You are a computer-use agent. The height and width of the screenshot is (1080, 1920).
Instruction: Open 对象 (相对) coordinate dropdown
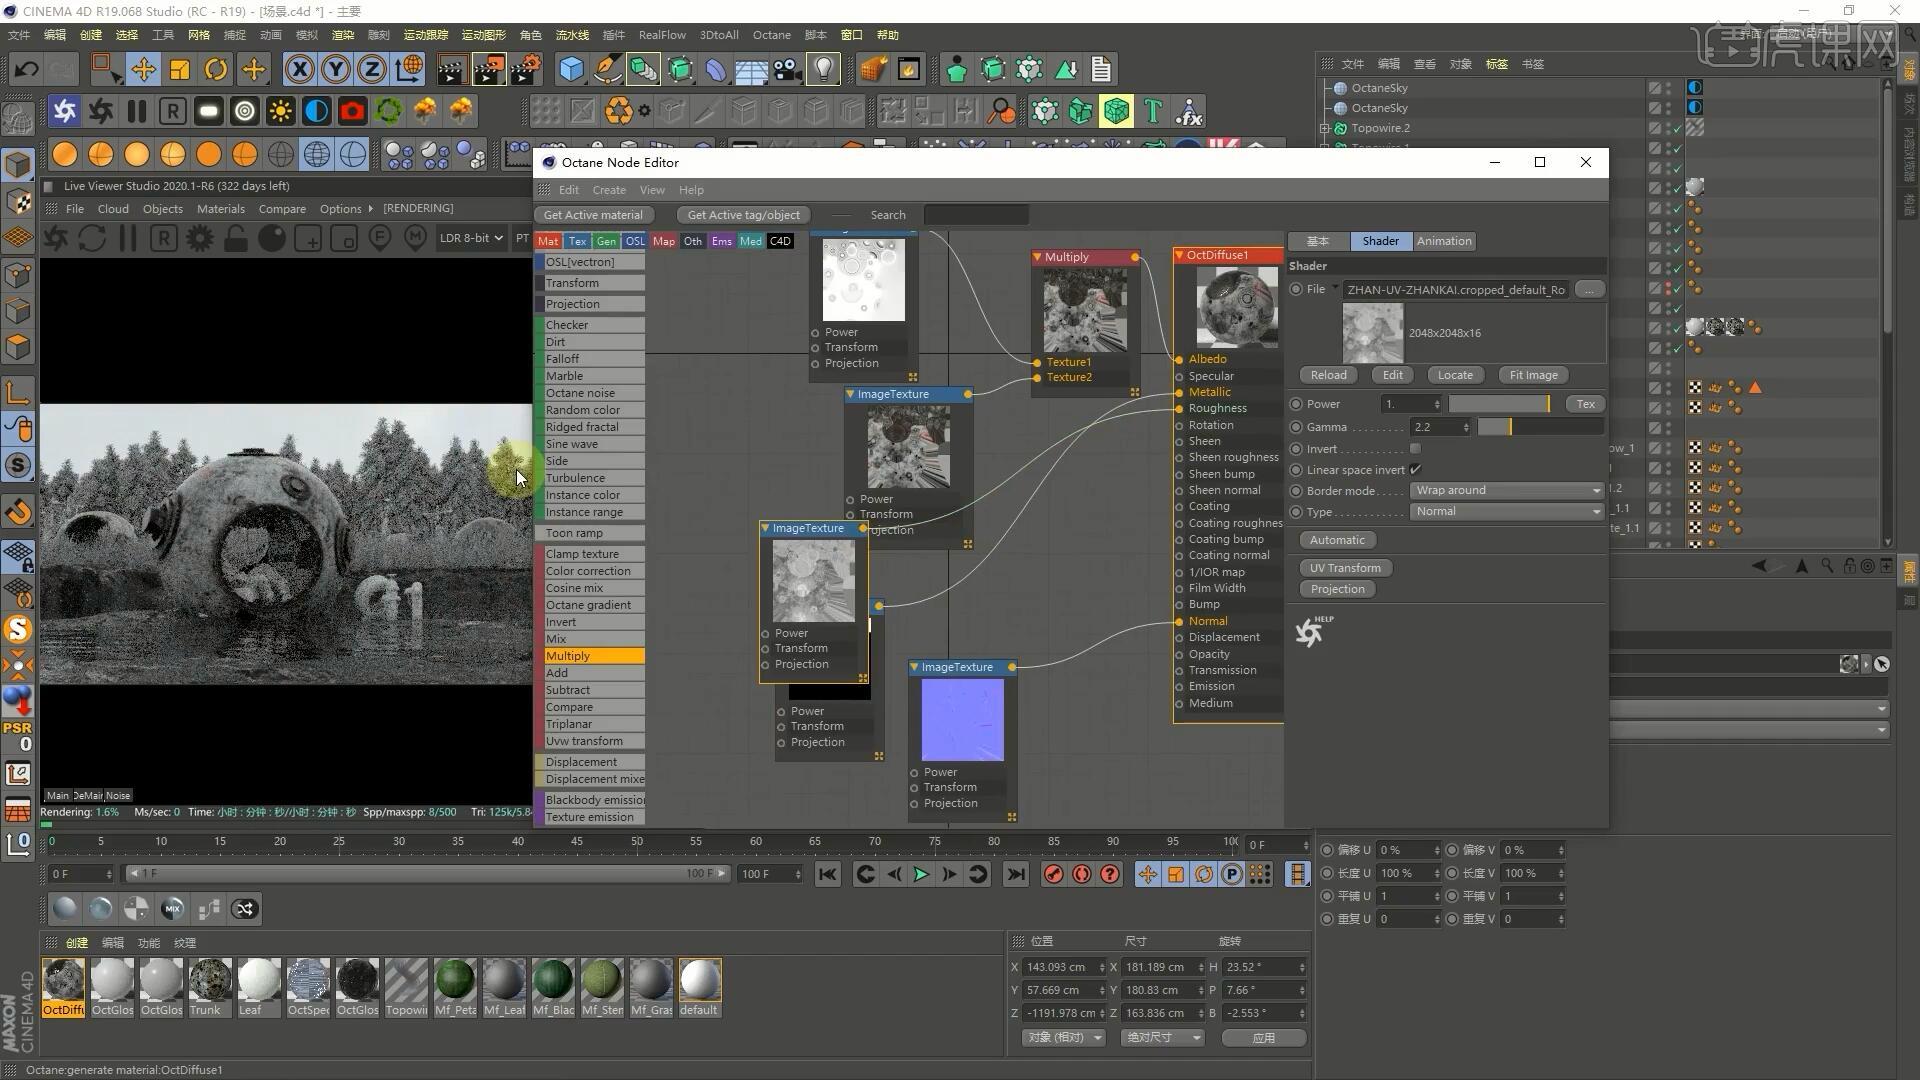tap(1064, 1038)
